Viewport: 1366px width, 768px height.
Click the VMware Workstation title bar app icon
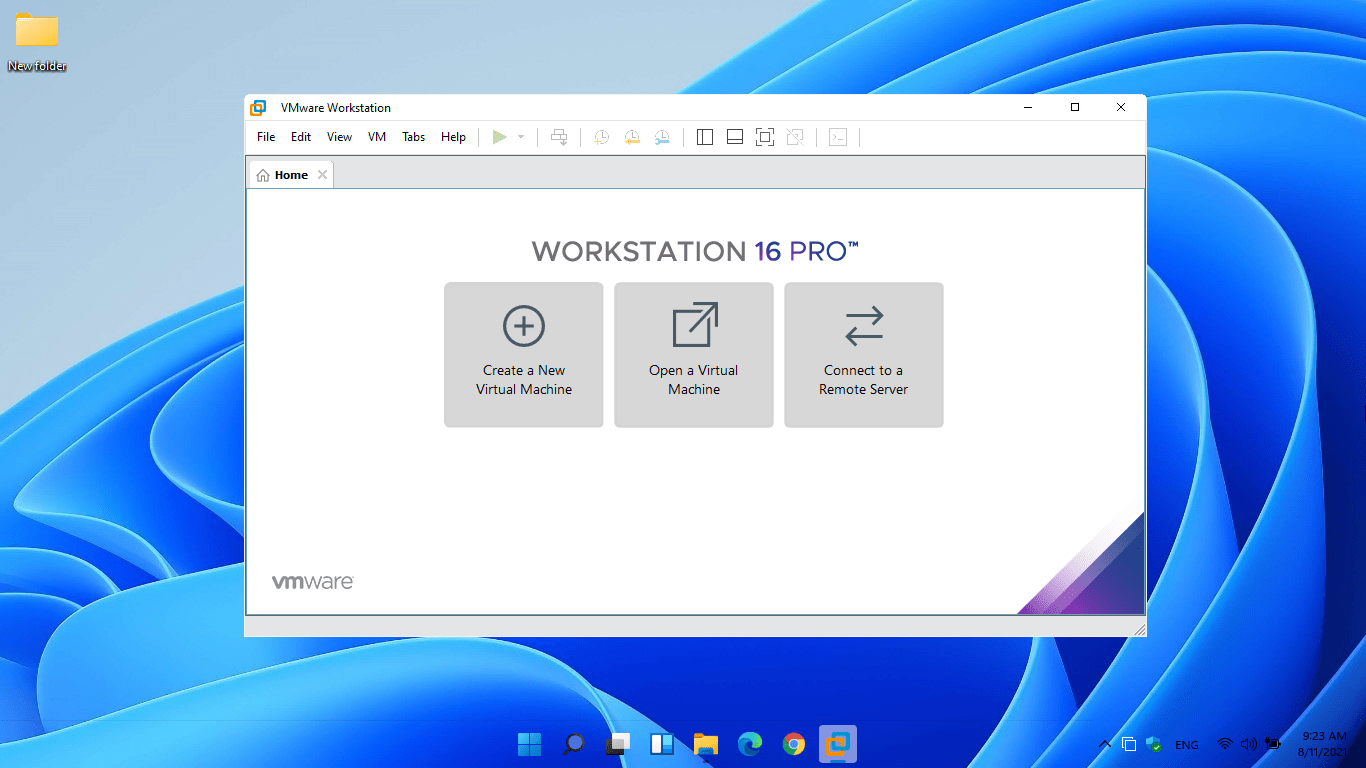tap(258, 108)
